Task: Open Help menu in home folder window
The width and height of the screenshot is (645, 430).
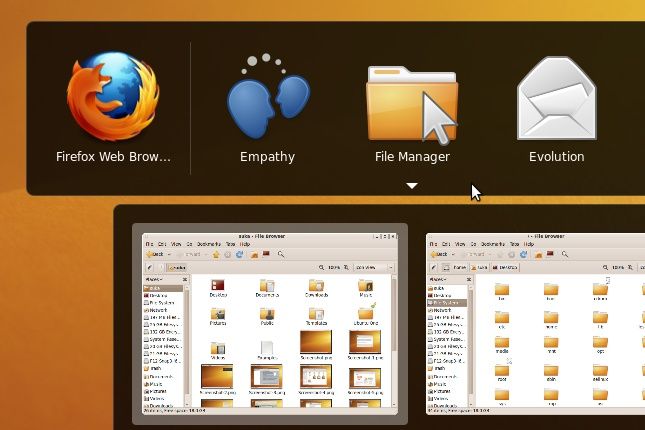Action: 245,244
